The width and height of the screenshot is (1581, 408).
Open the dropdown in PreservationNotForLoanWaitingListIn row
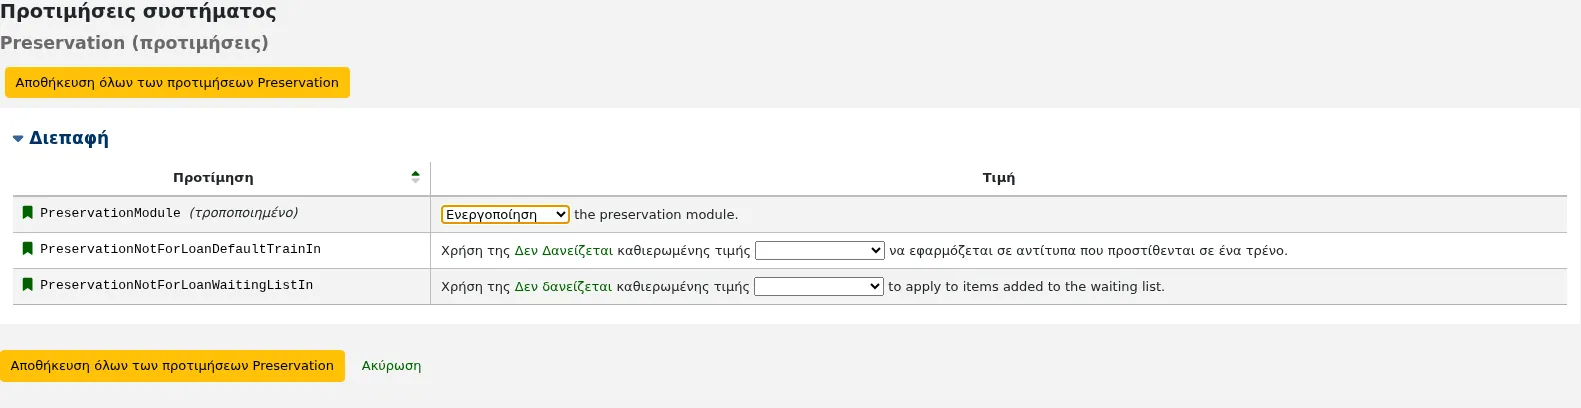tap(819, 286)
